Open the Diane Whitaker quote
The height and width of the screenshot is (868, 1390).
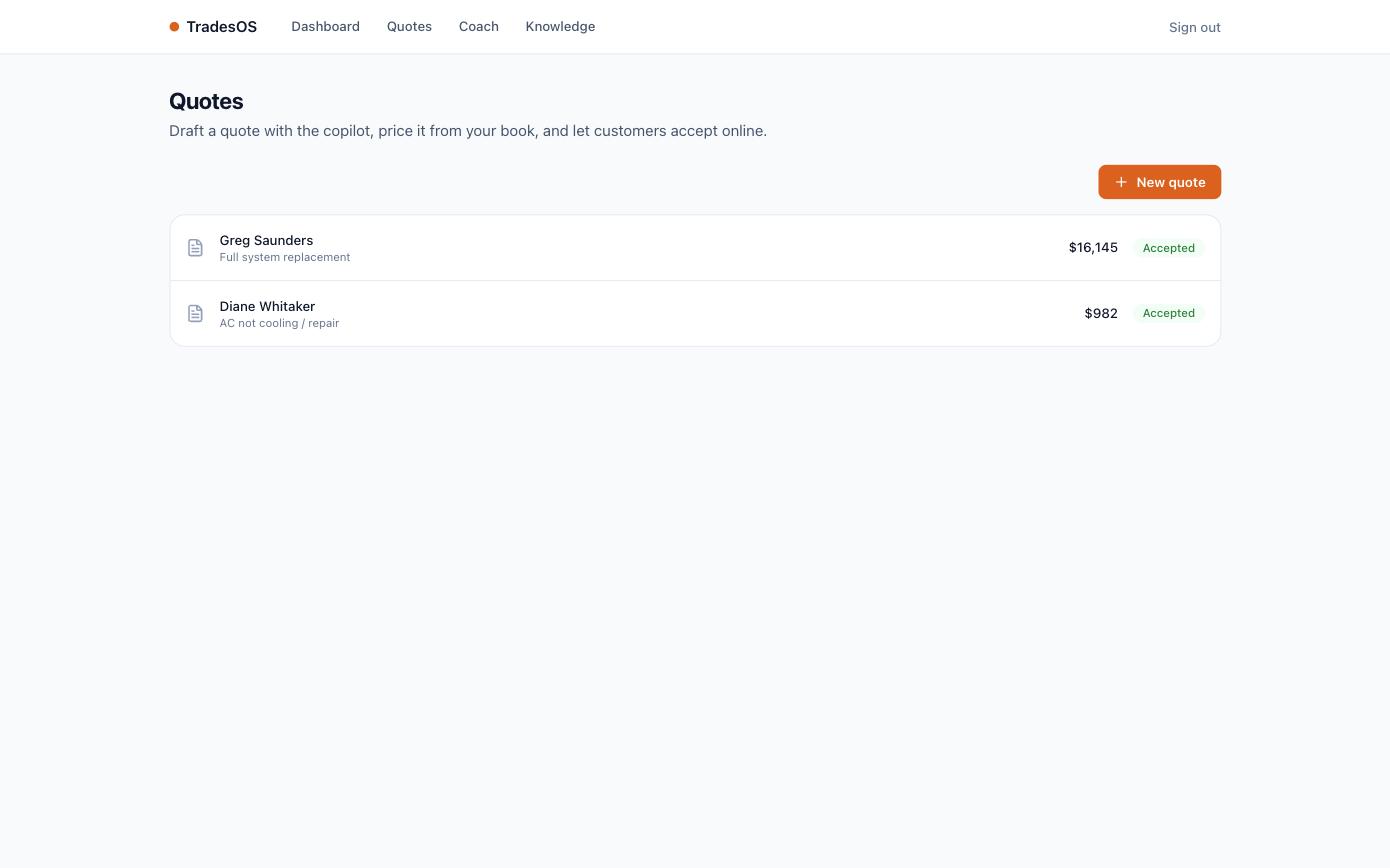click(695, 314)
